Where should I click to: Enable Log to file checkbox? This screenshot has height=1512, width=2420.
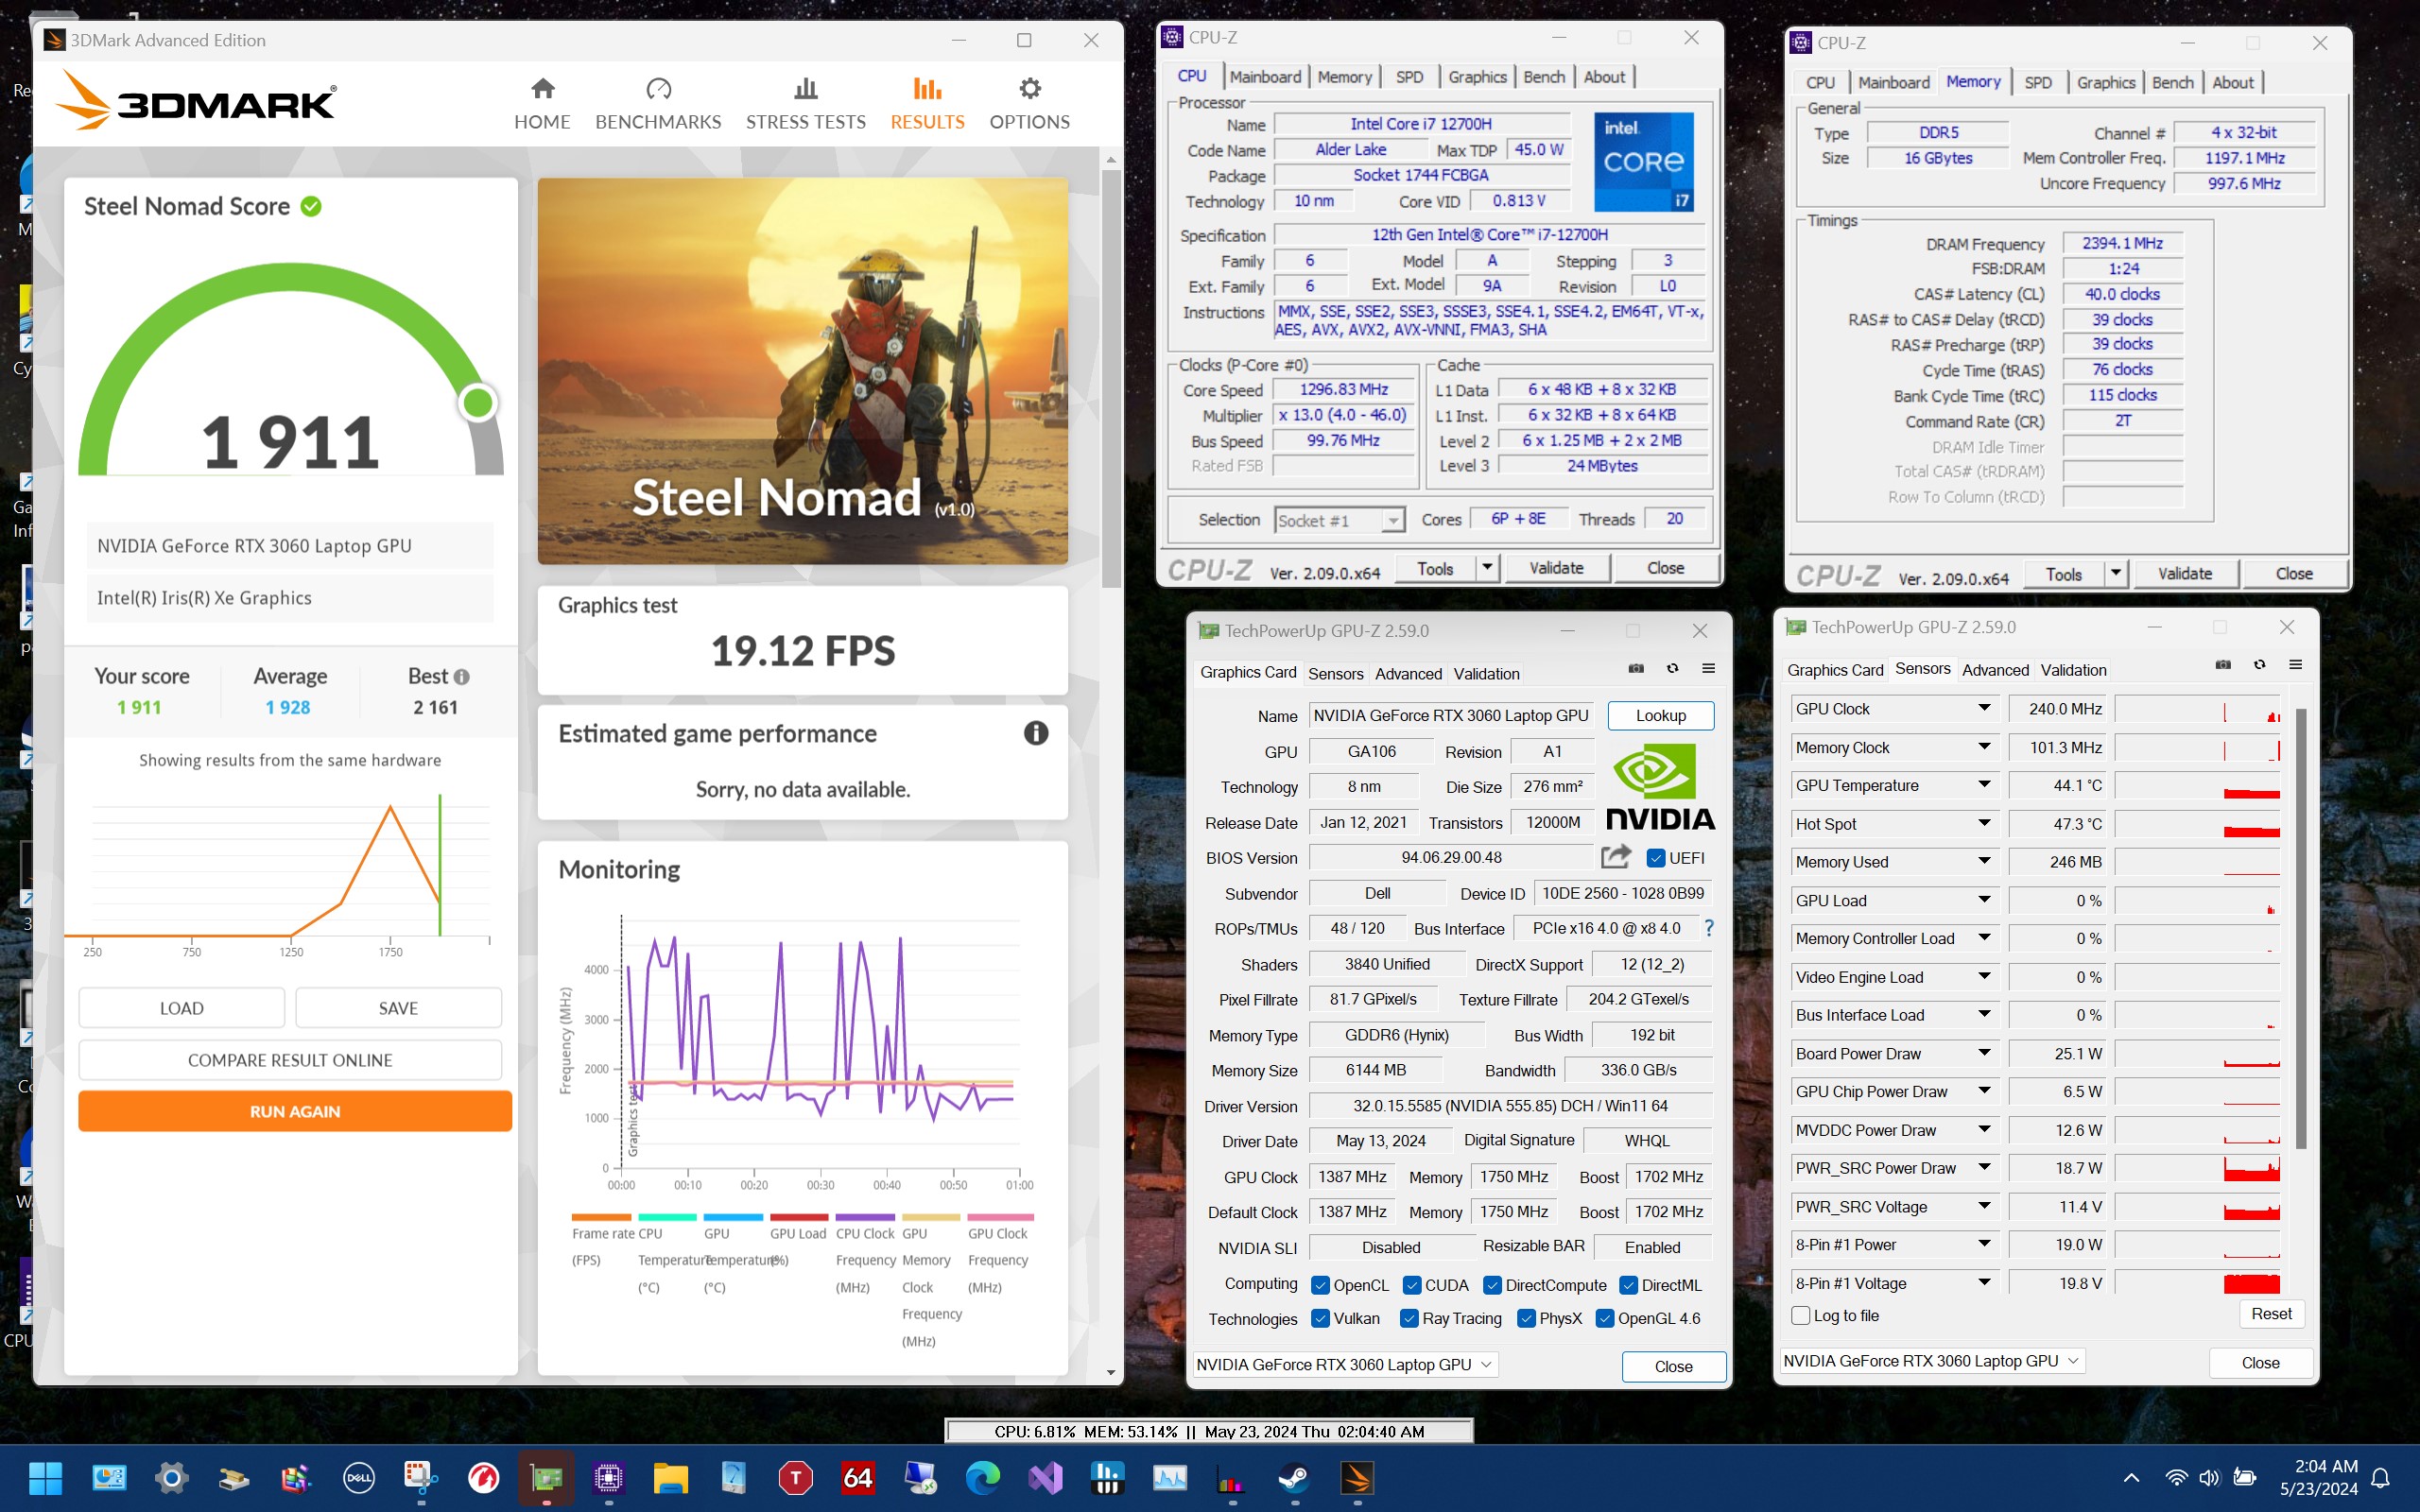(1801, 1316)
